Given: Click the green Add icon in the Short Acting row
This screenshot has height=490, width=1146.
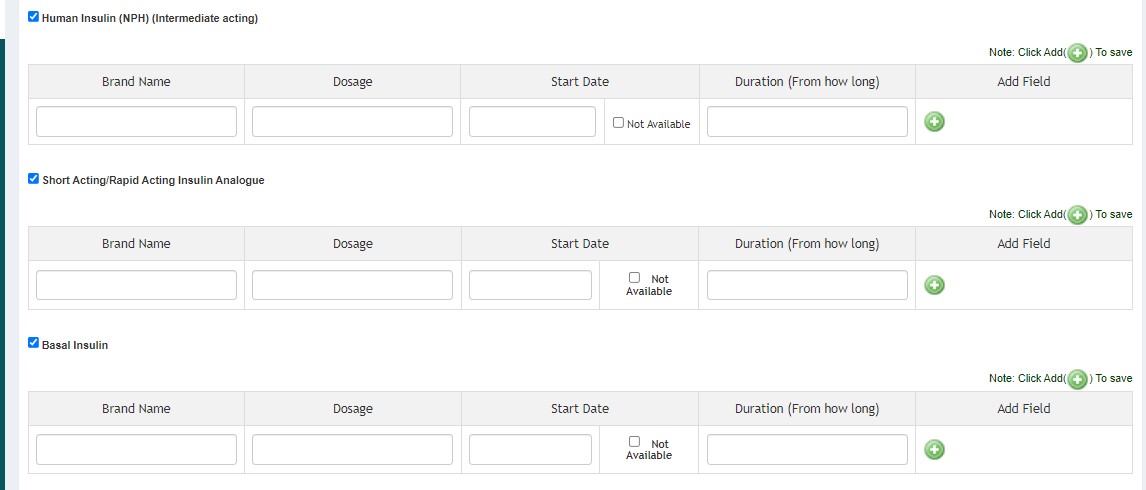Looking at the screenshot, I should pyautogui.click(x=934, y=286).
